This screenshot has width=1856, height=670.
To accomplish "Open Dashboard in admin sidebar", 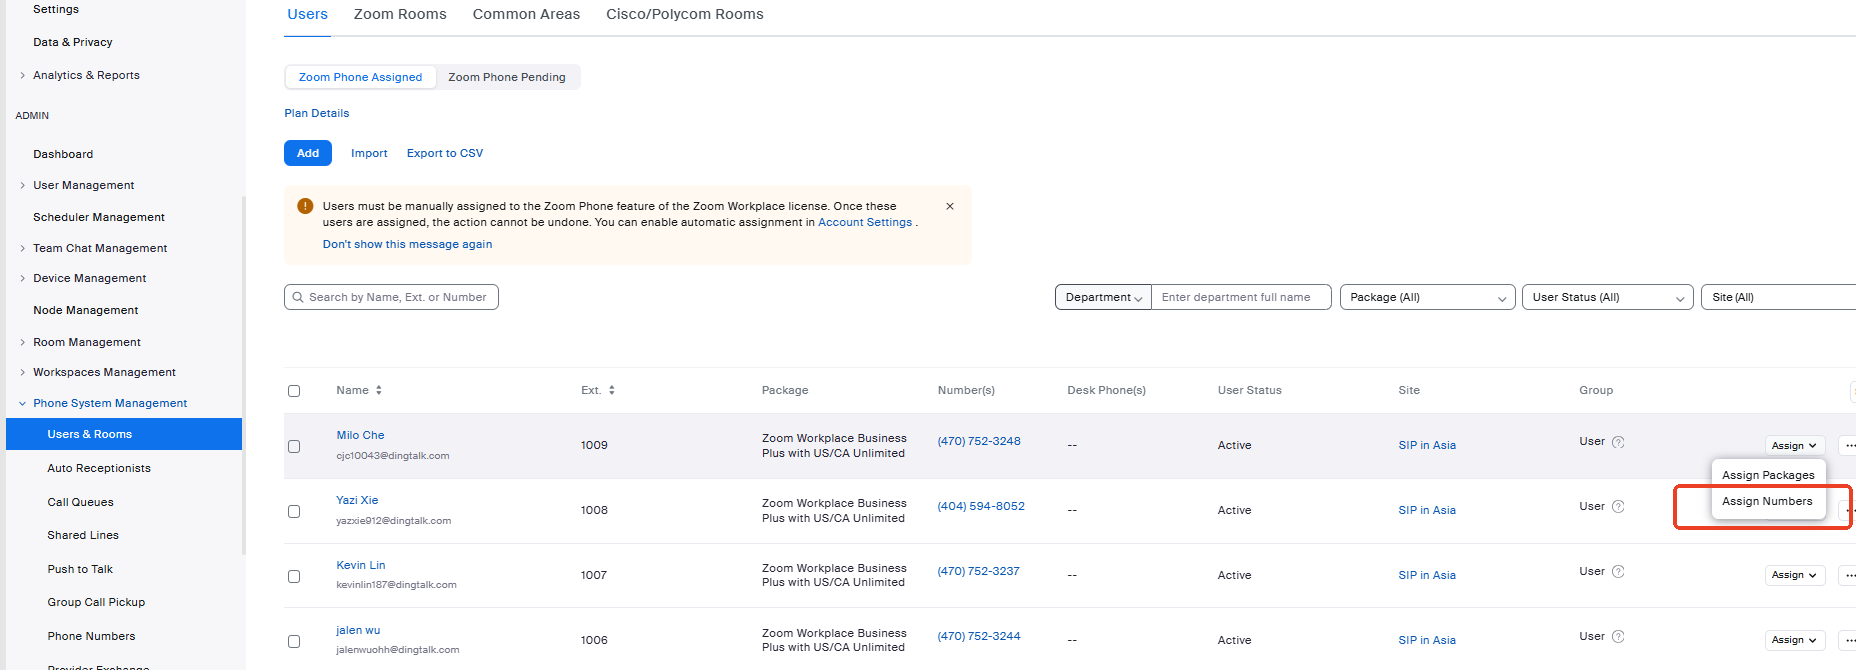I will 63,154.
